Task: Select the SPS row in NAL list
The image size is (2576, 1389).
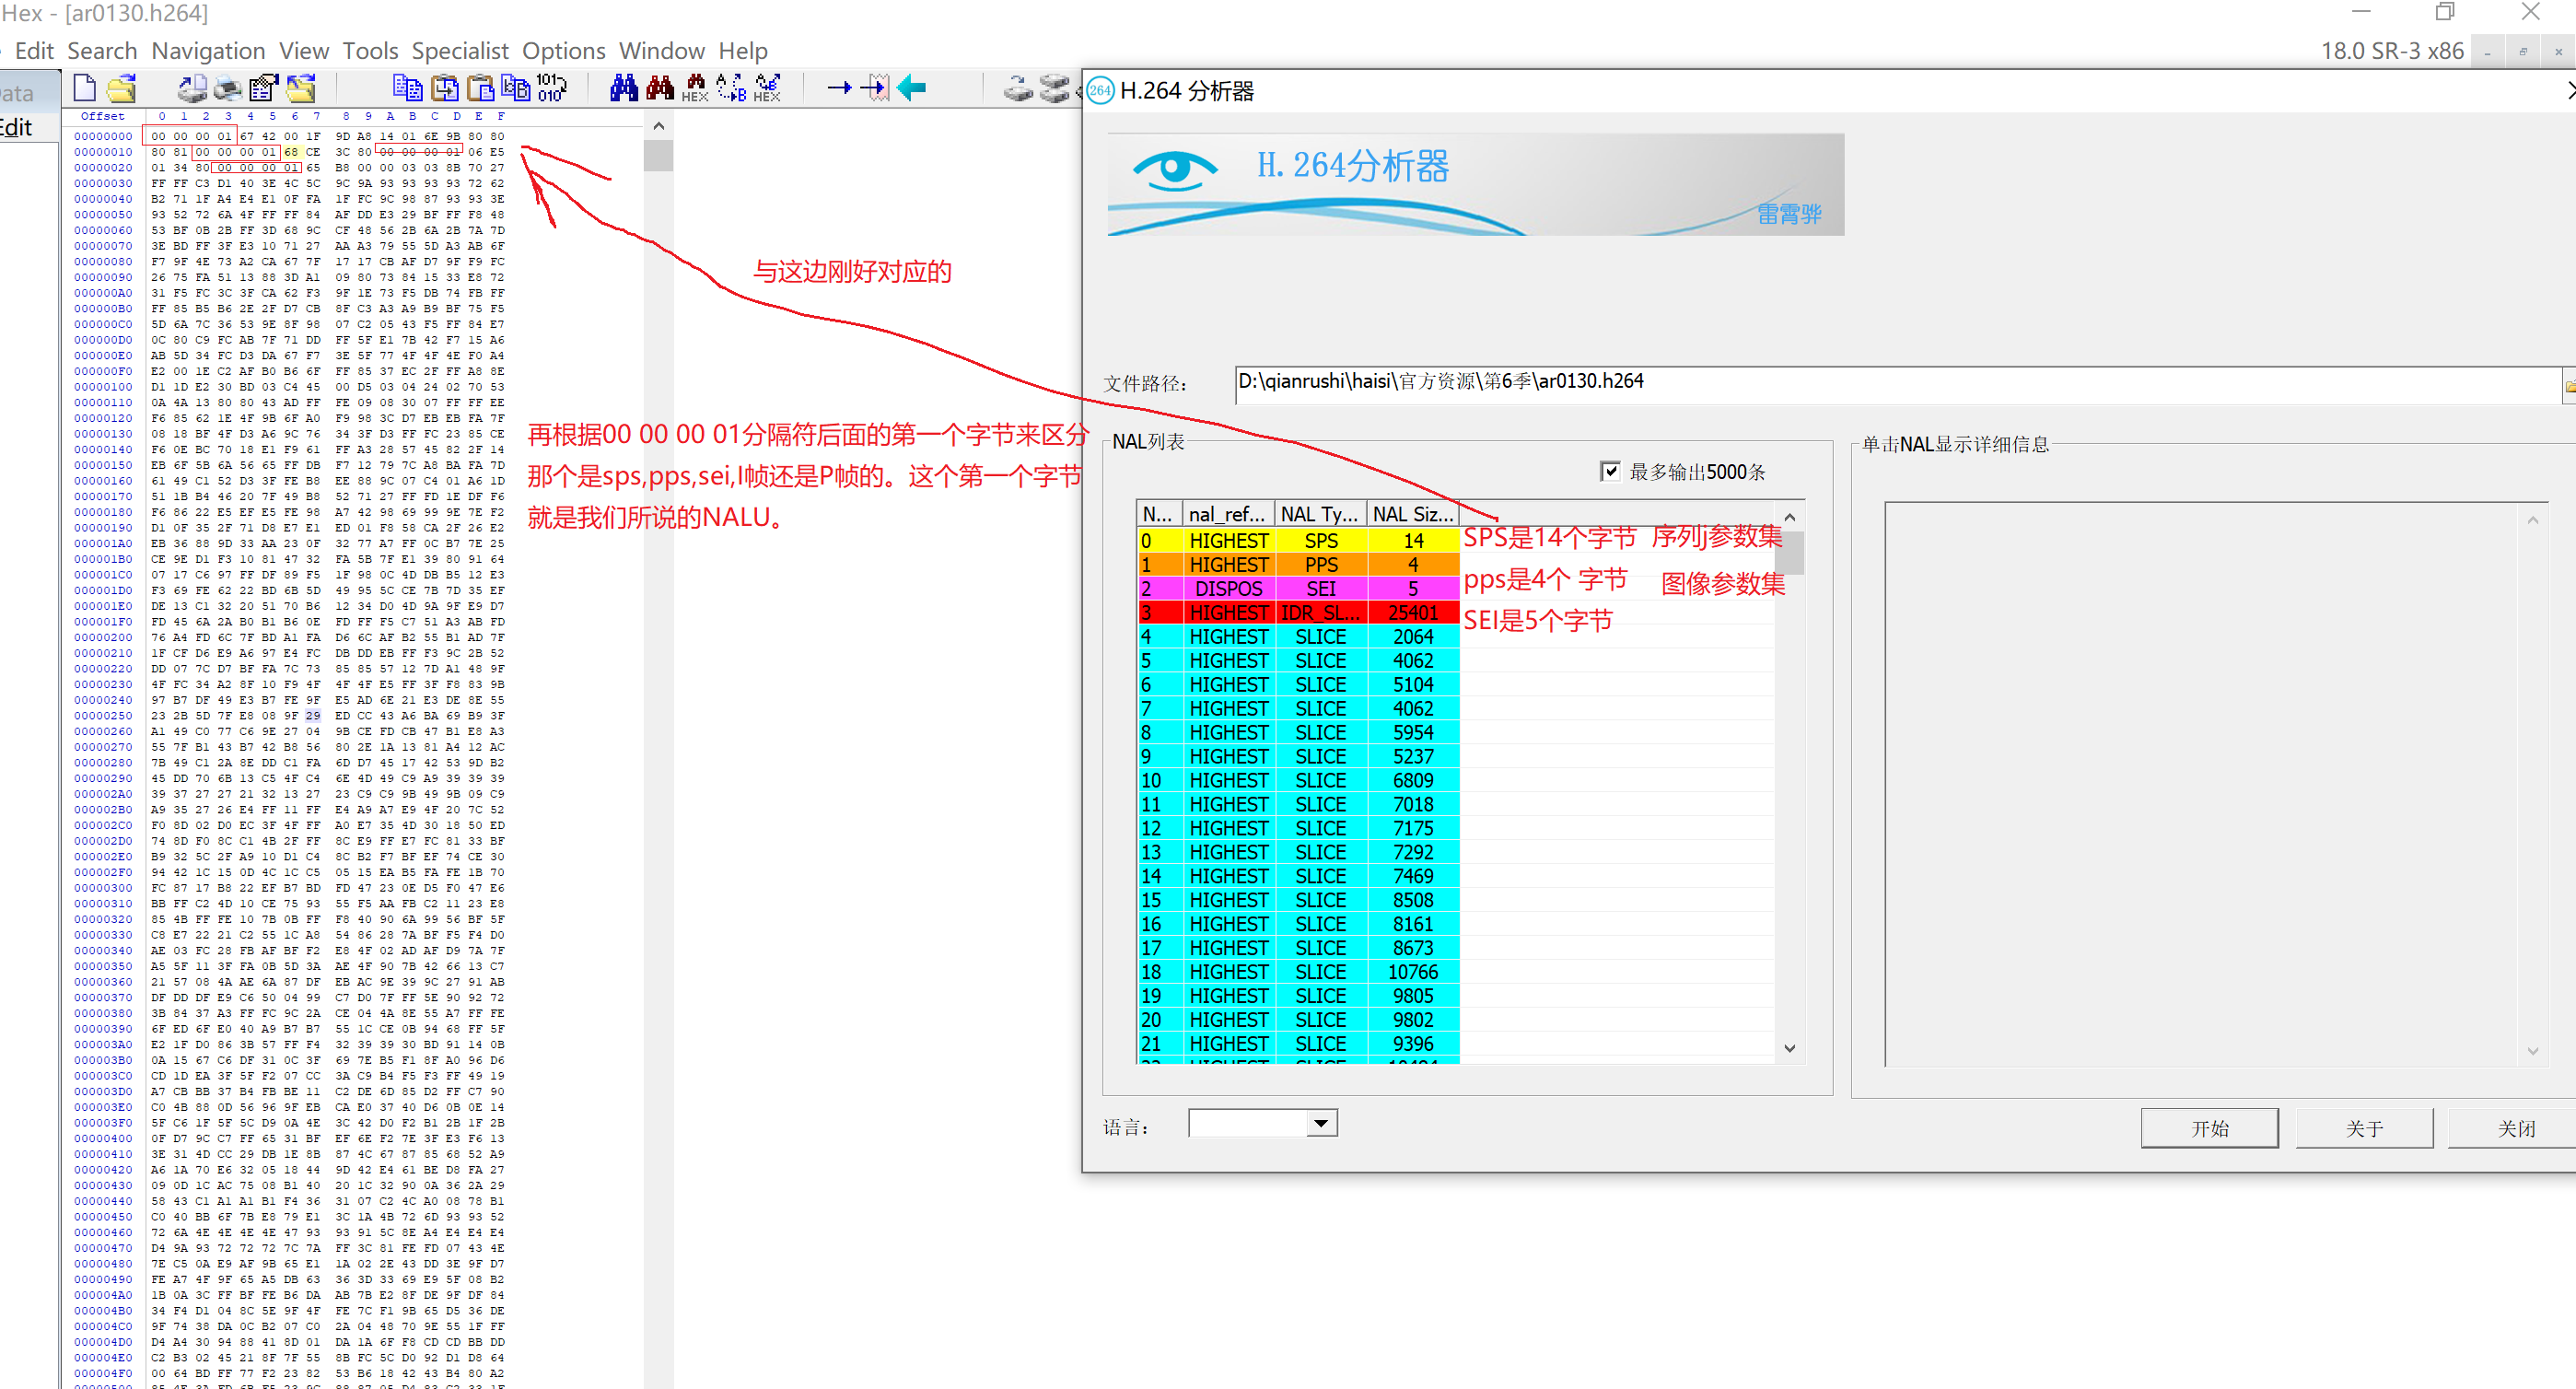Action: click(1298, 540)
